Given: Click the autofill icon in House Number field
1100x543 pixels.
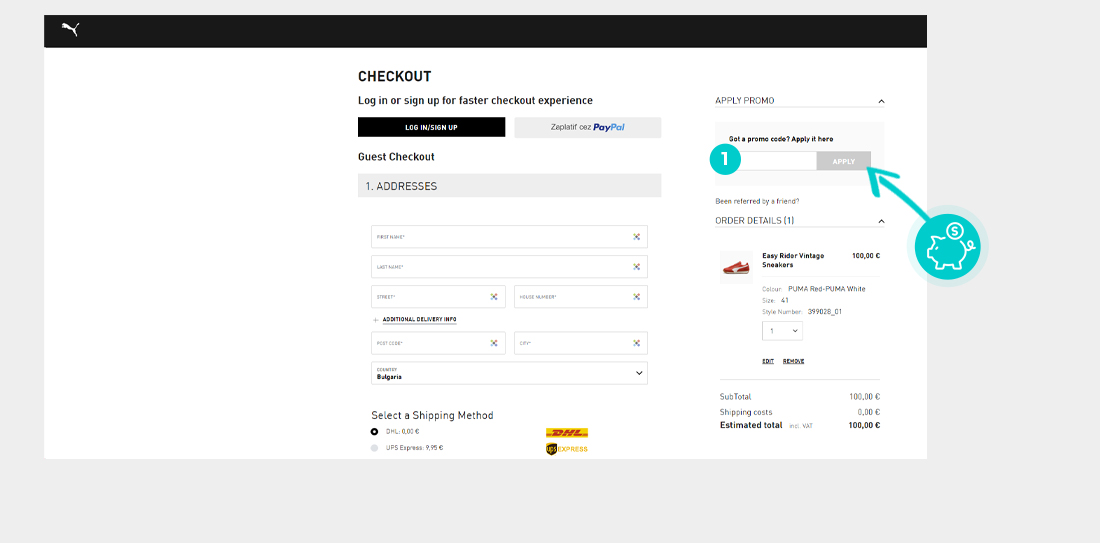Looking at the screenshot, I should pos(636,297).
